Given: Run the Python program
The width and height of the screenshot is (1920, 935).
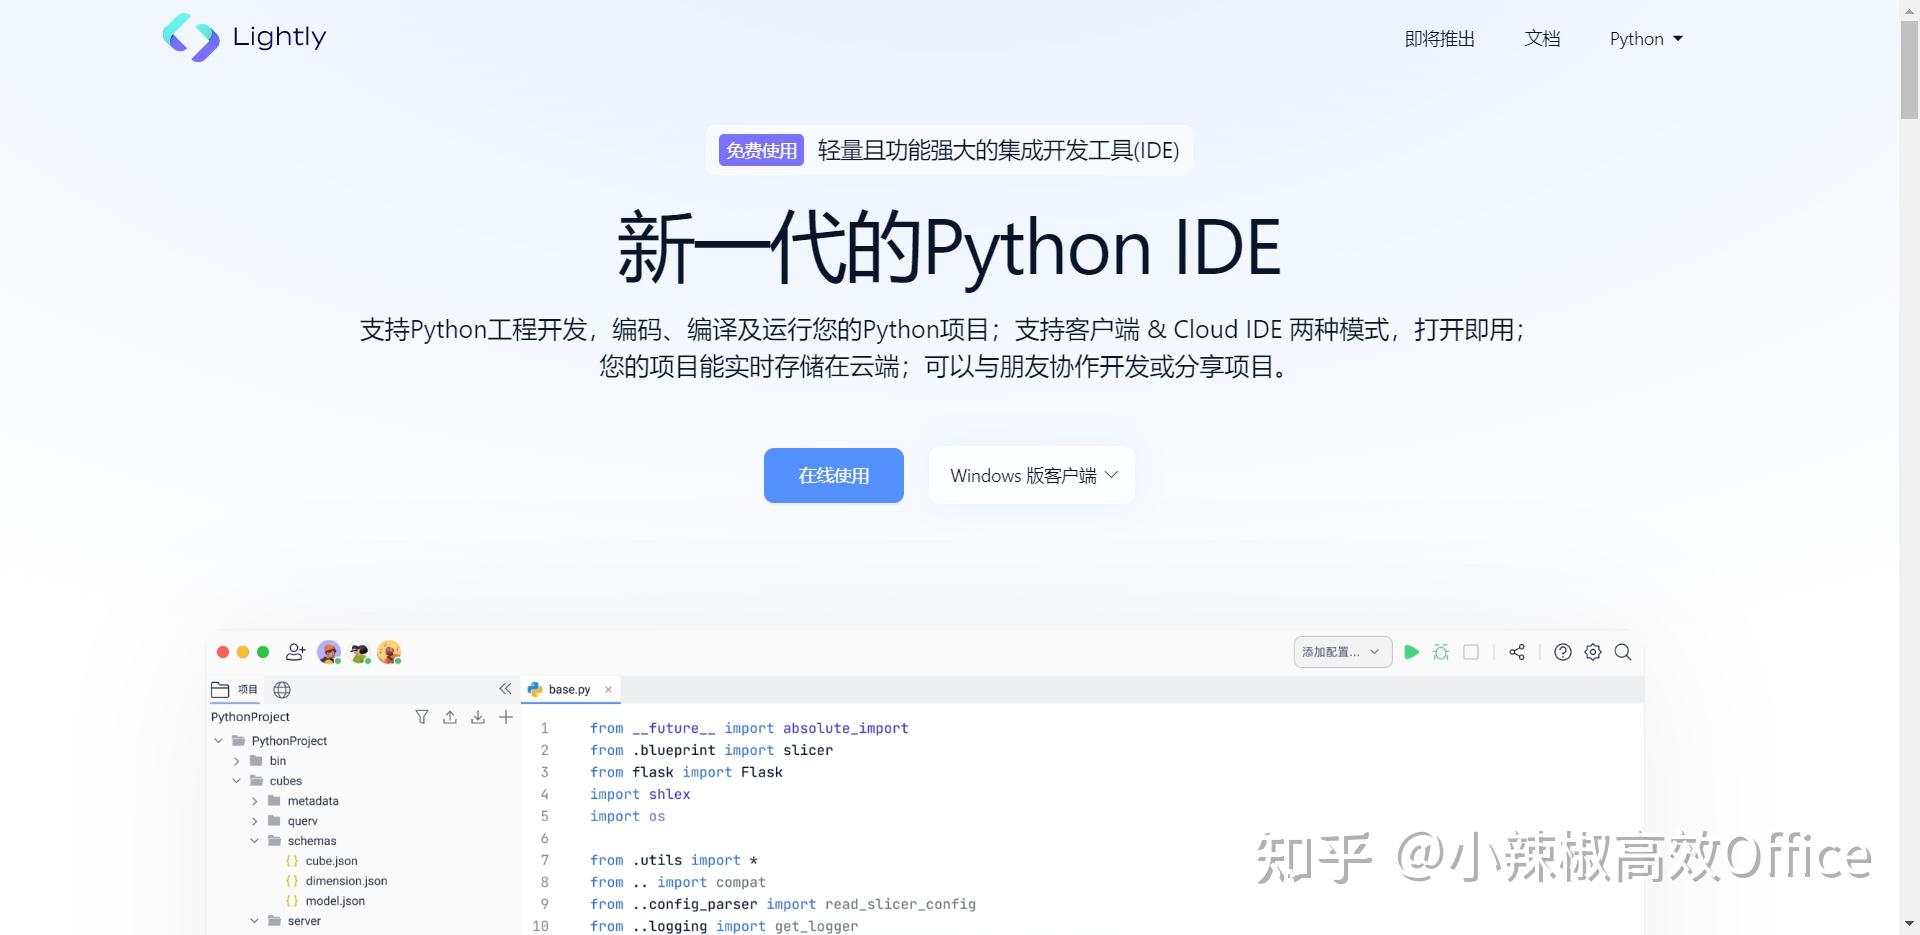Looking at the screenshot, I should tap(1411, 652).
